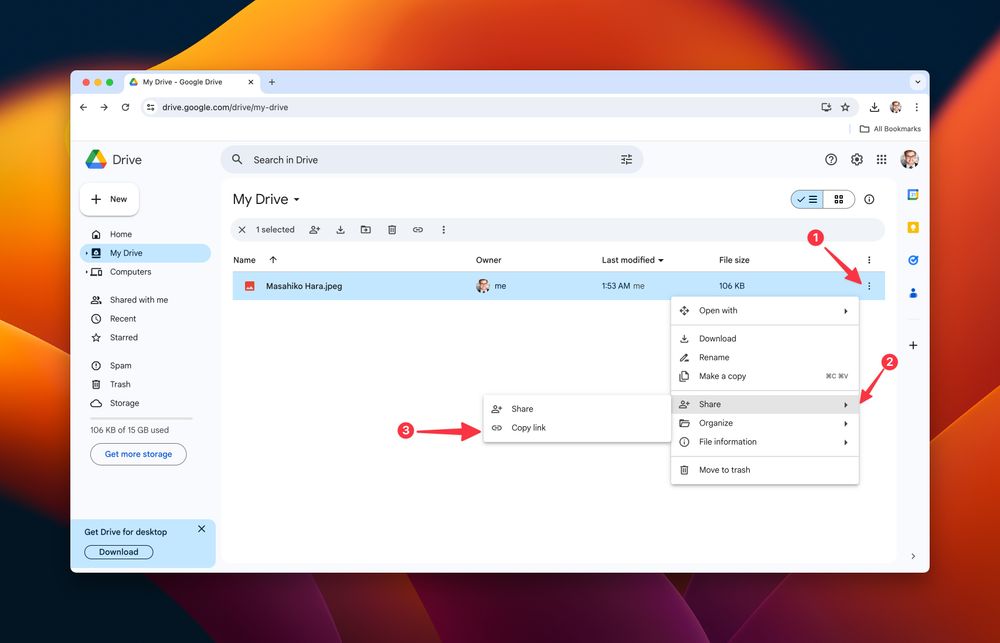Switch to grid layout view
Image resolution: width=1000 pixels, height=643 pixels.
pyautogui.click(x=838, y=199)
